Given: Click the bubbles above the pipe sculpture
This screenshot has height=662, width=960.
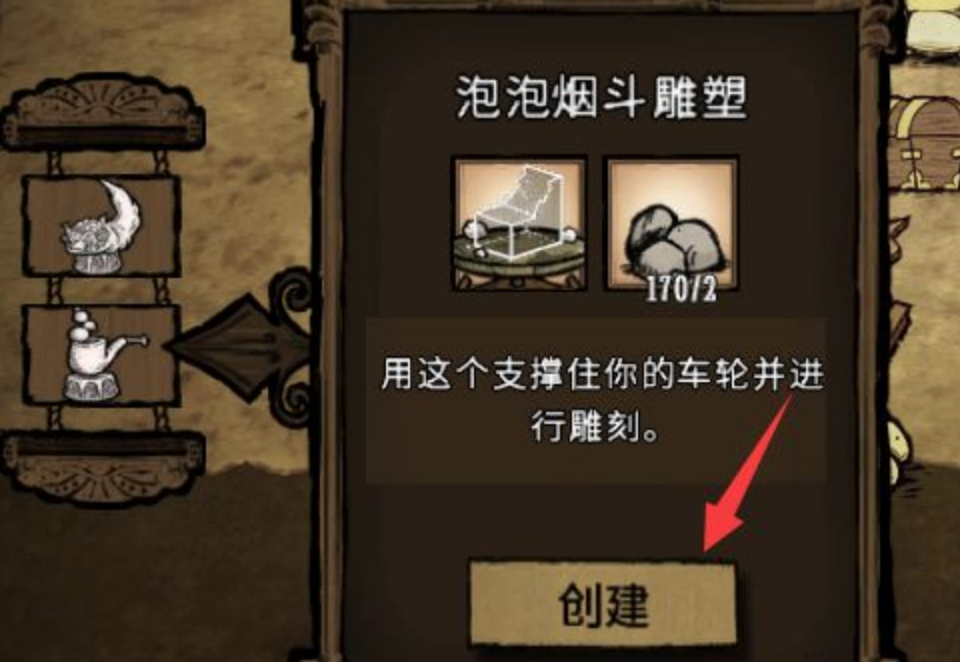Looking at the screenshot, I should tap(83, 323).
